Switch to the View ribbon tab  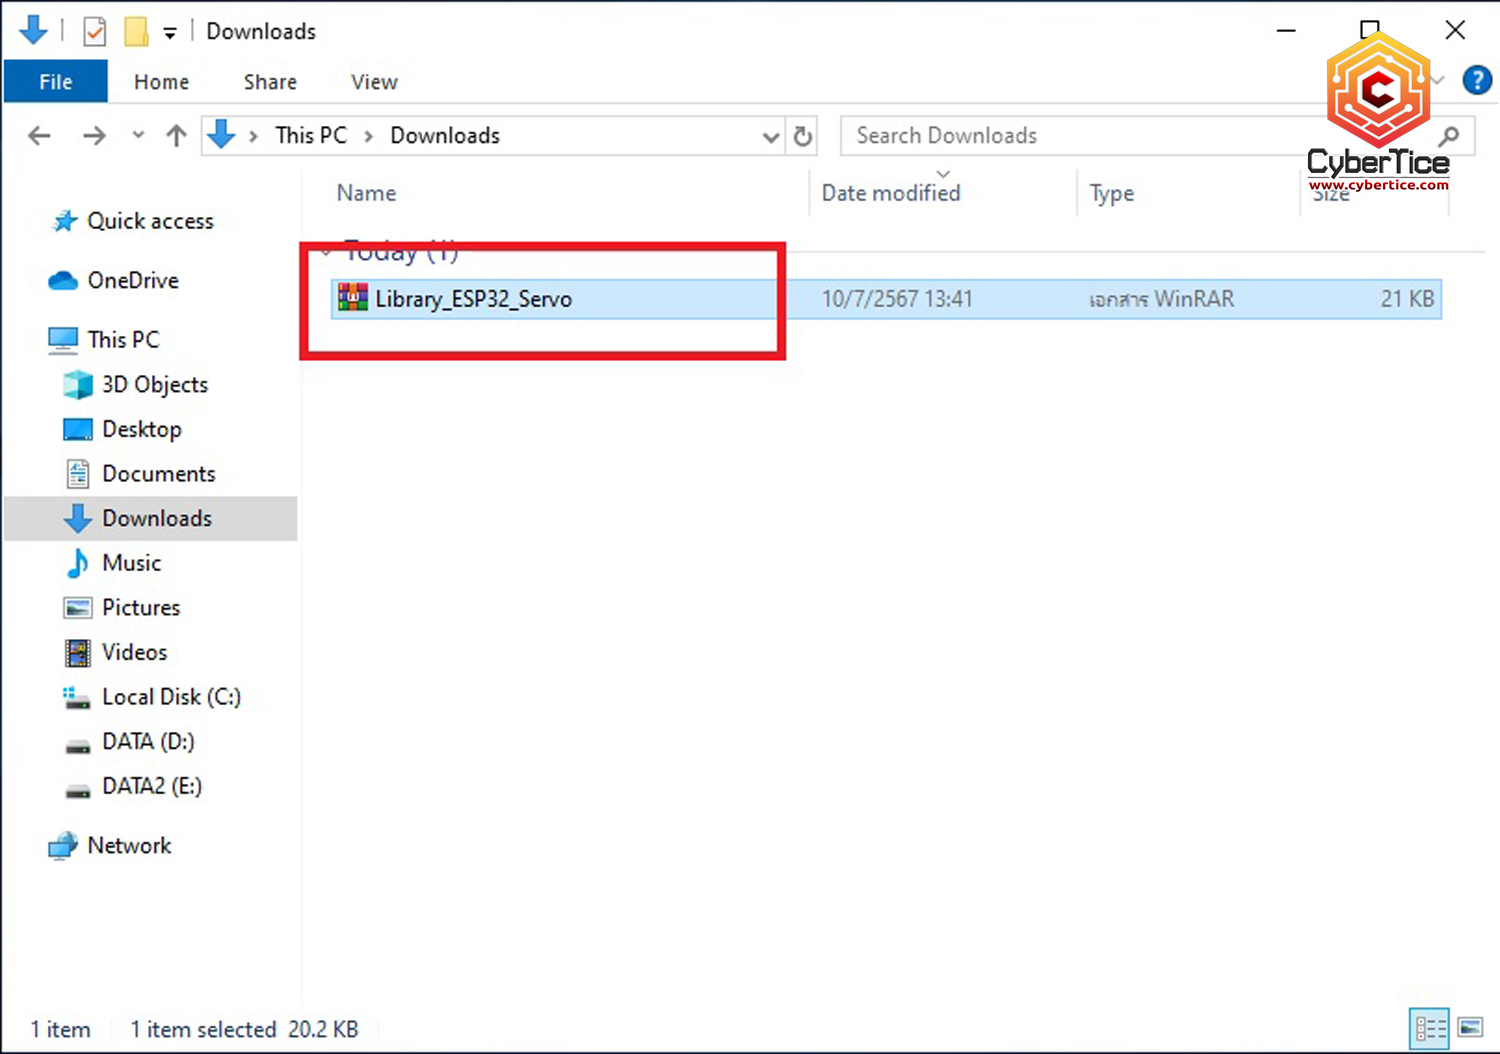[374, 82]
